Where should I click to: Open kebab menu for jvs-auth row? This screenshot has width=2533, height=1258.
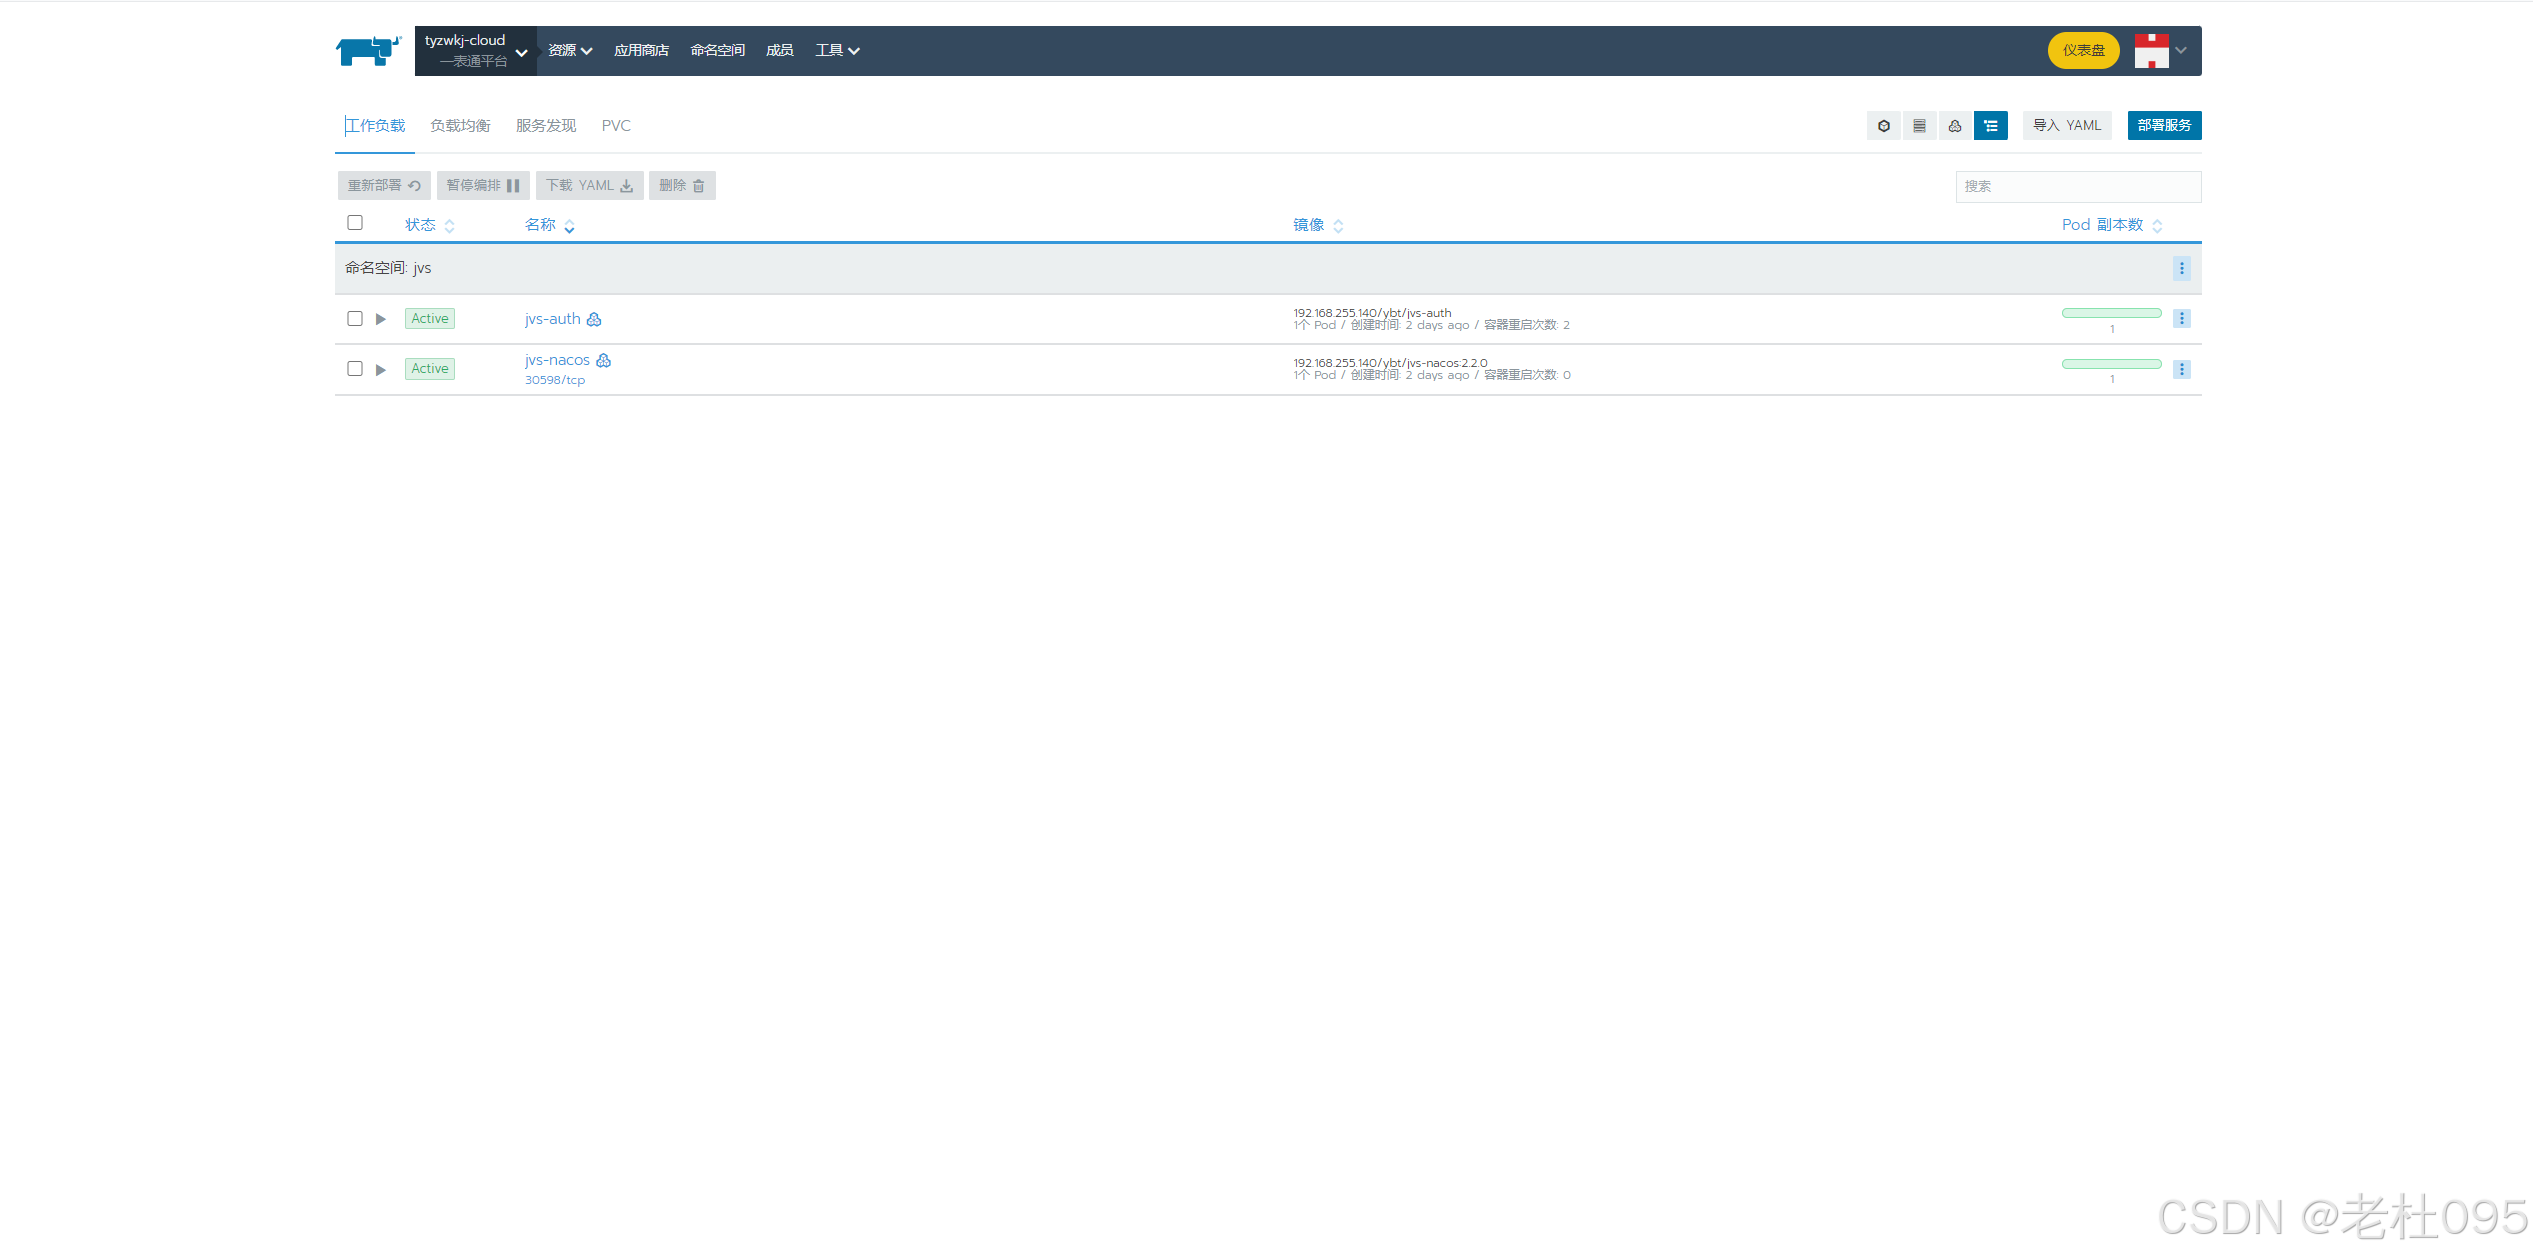[2181, 319]
